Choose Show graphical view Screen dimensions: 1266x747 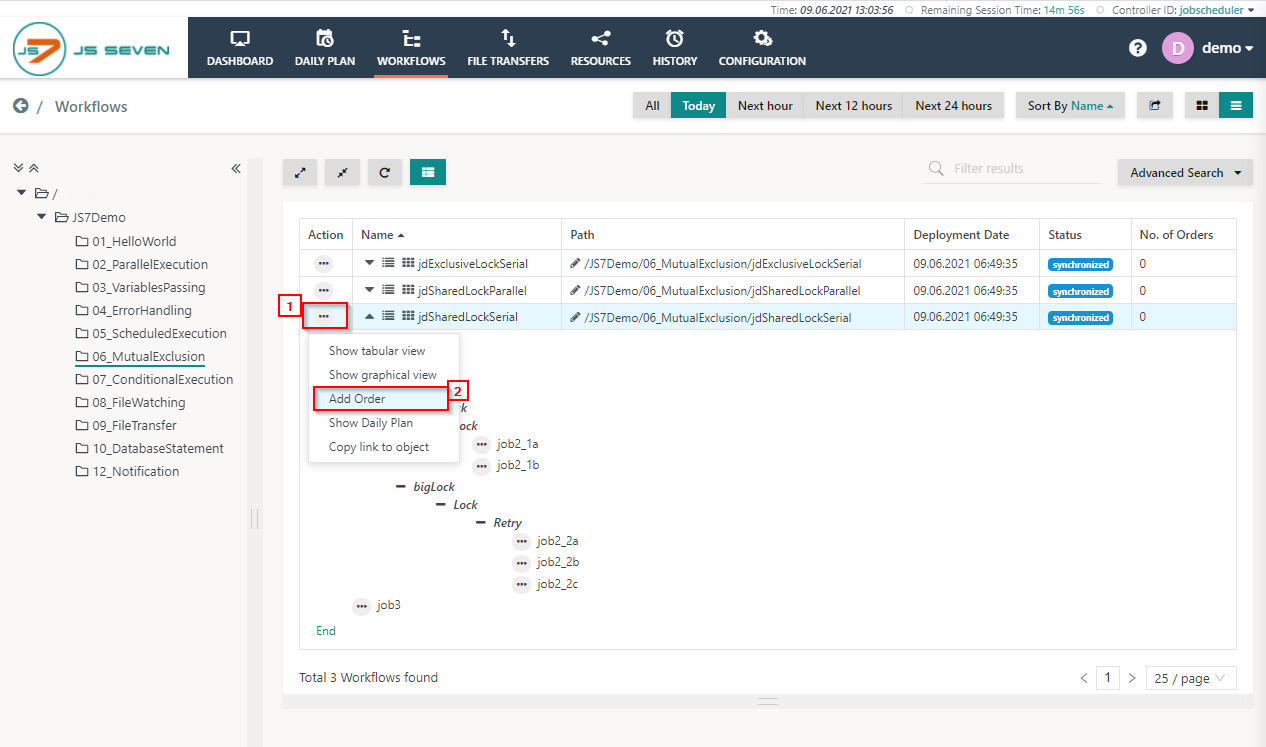pos(383,375)
